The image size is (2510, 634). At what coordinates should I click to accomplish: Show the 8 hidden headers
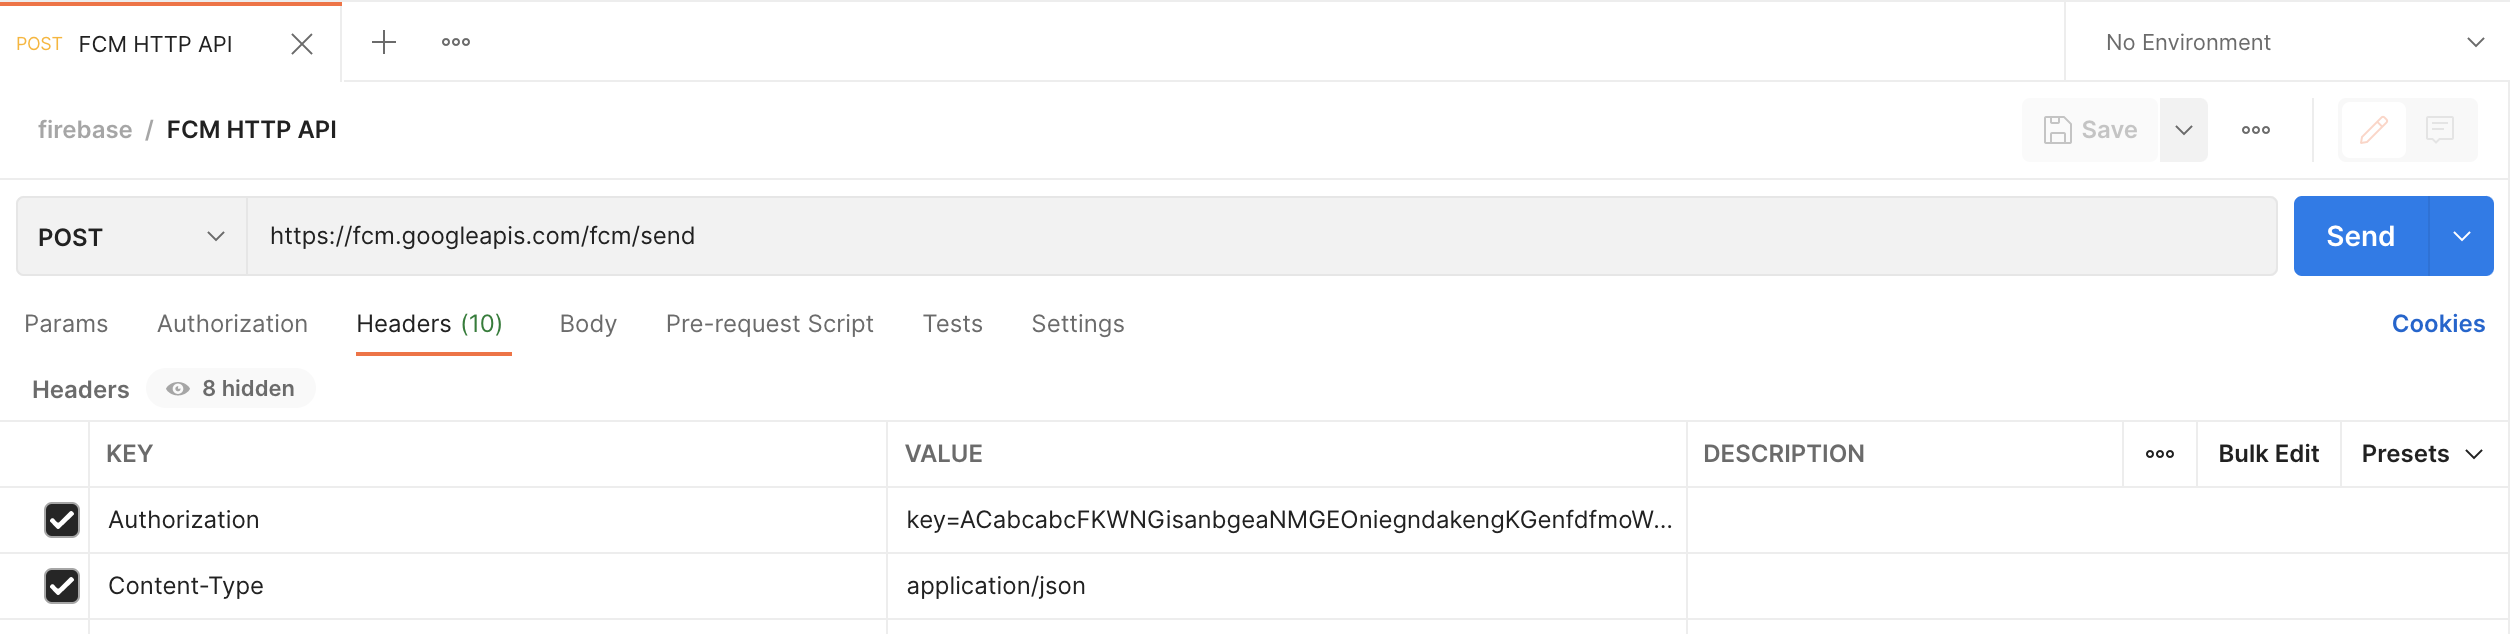click(231, 389)
